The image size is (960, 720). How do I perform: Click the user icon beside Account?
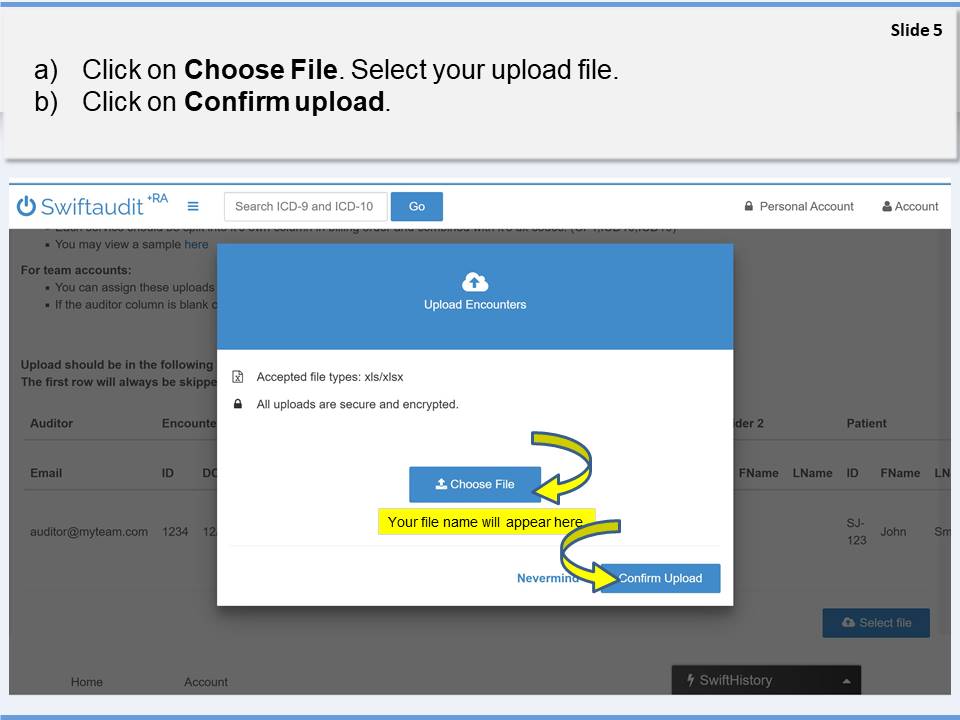[886, 207]
